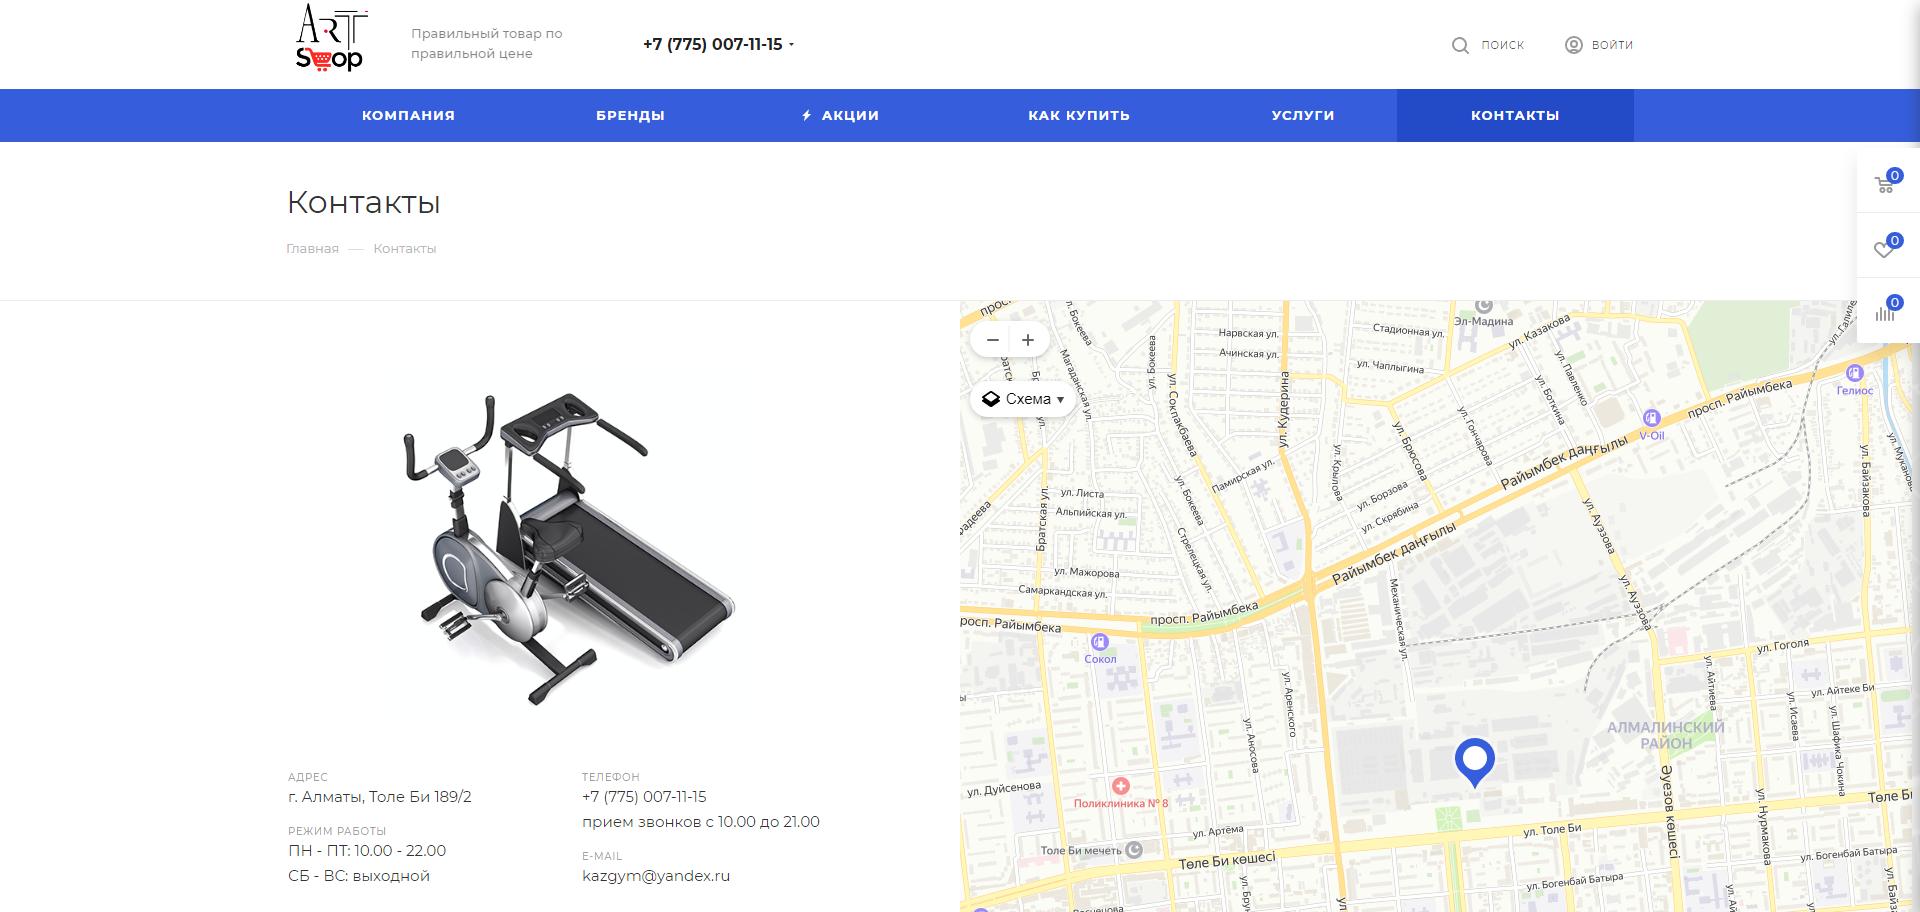Open search via magnifier icon

click(x=1460, y=45)
